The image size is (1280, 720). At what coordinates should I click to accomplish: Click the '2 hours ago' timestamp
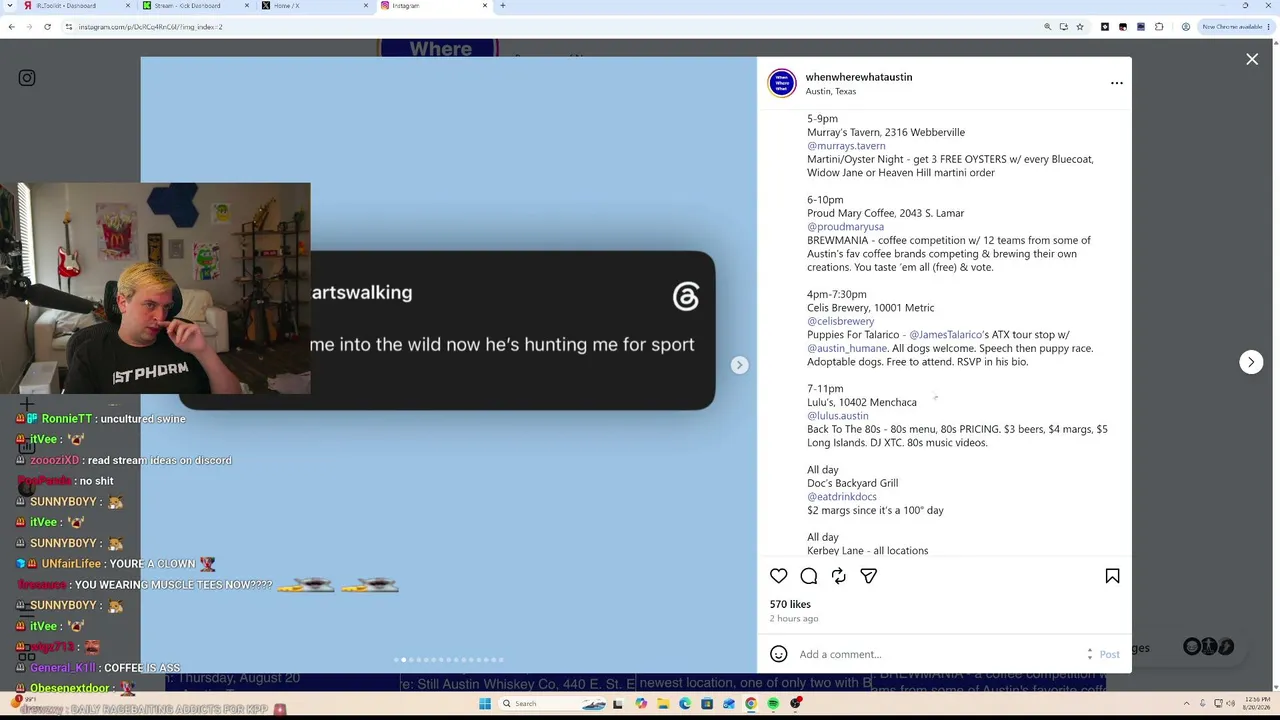point(794,619)
